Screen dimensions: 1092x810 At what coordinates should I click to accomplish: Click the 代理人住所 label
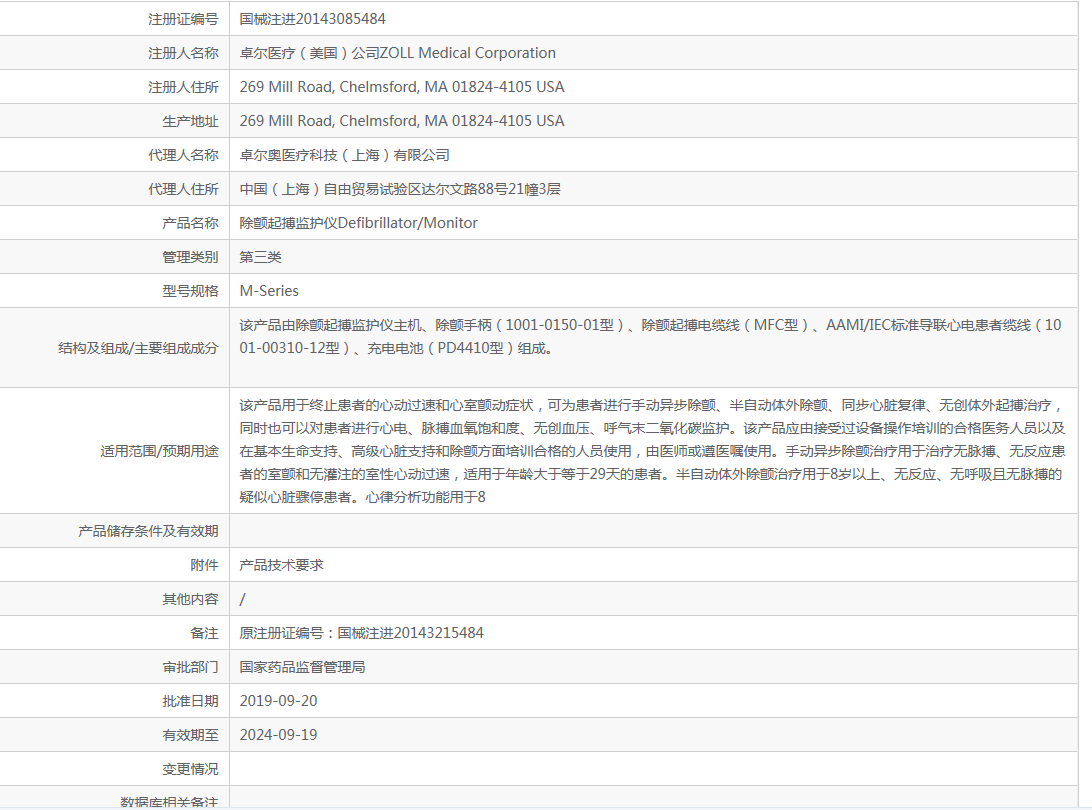coord(183,189)
